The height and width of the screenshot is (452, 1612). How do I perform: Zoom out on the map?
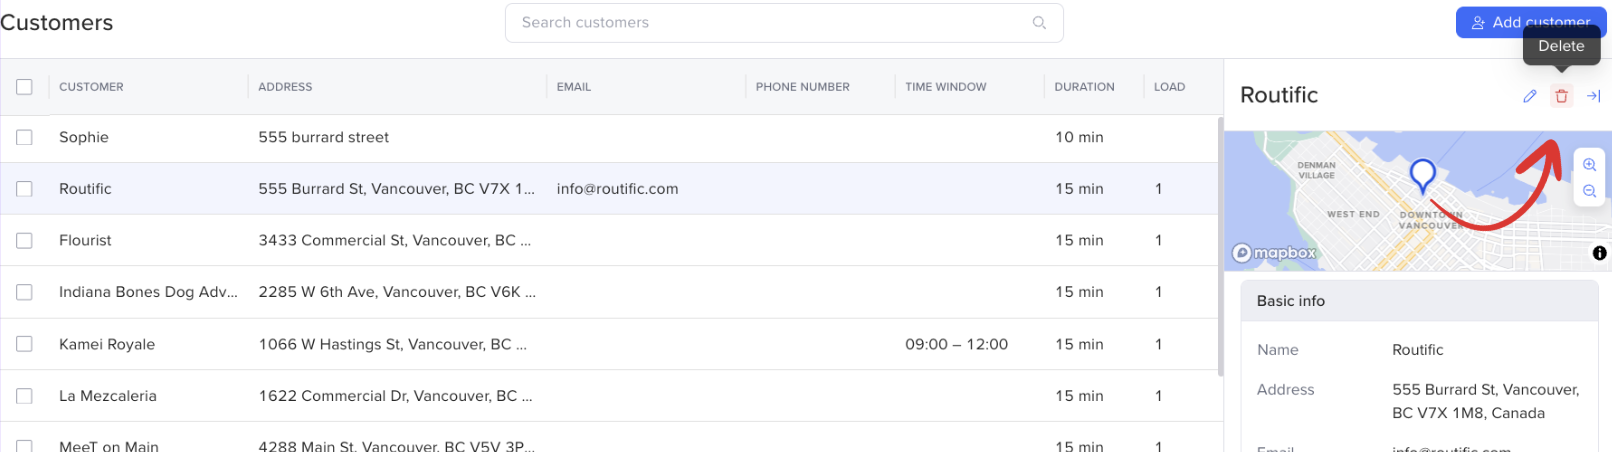[x=1589, y=191]
